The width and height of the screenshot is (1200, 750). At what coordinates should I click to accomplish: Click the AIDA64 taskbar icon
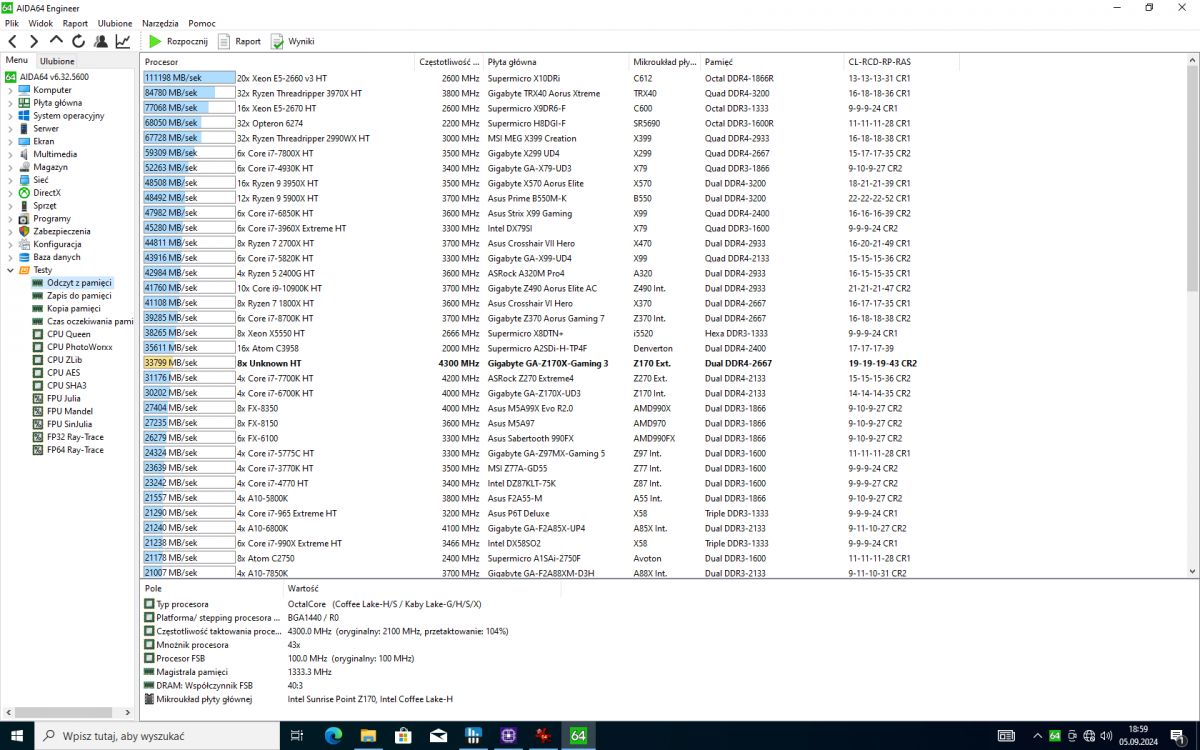click(577, 735)
